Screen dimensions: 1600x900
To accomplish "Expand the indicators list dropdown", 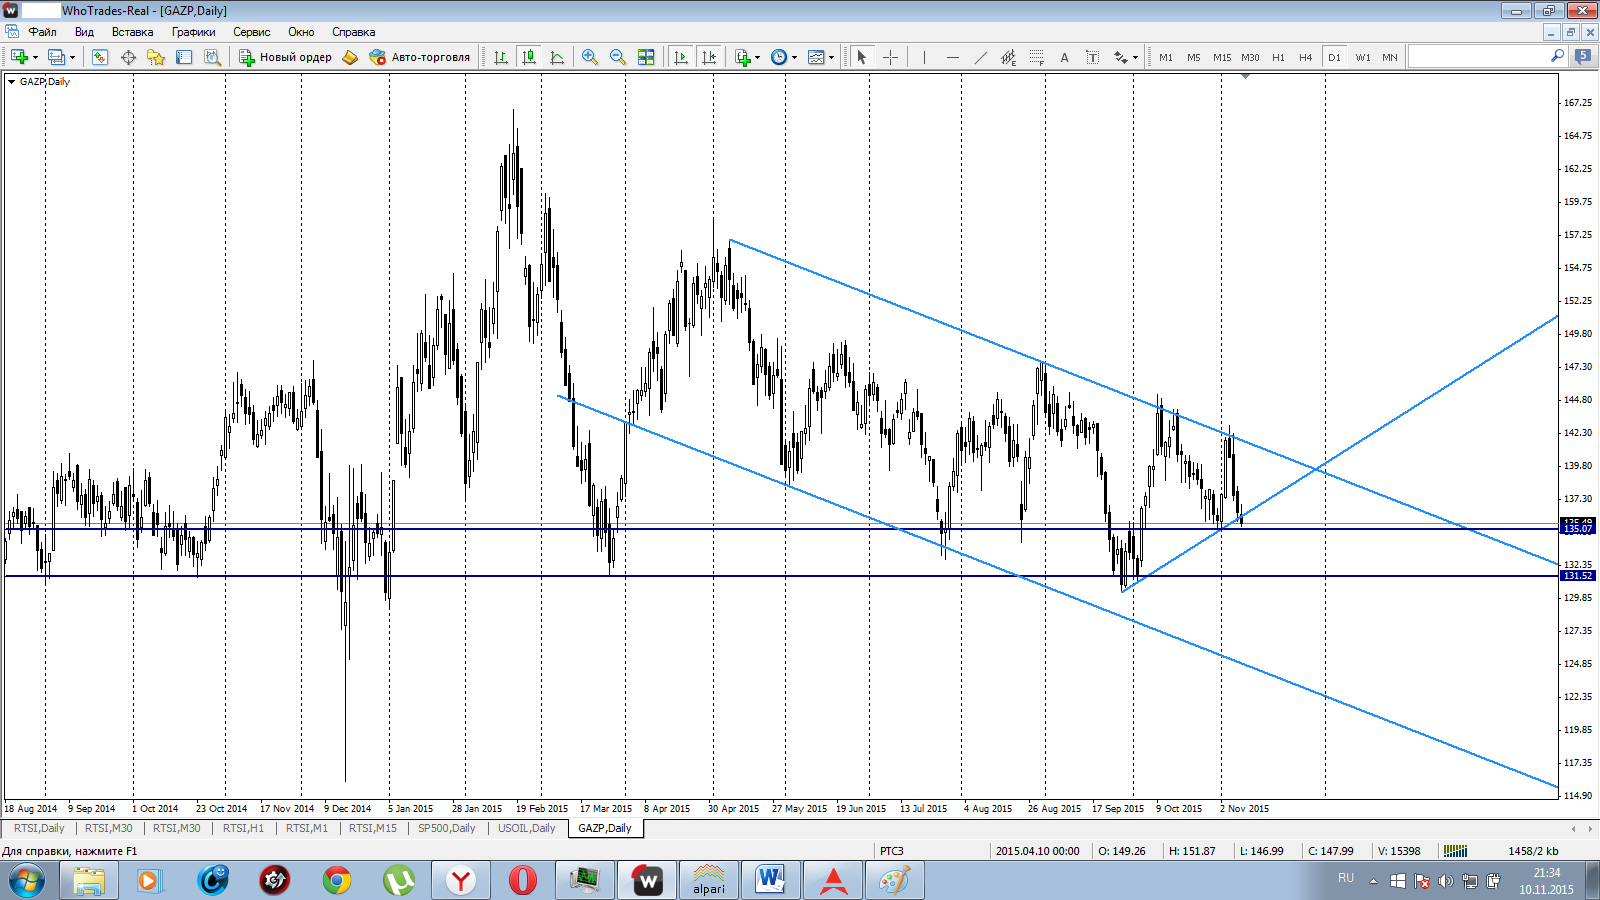I will point(757,57).
